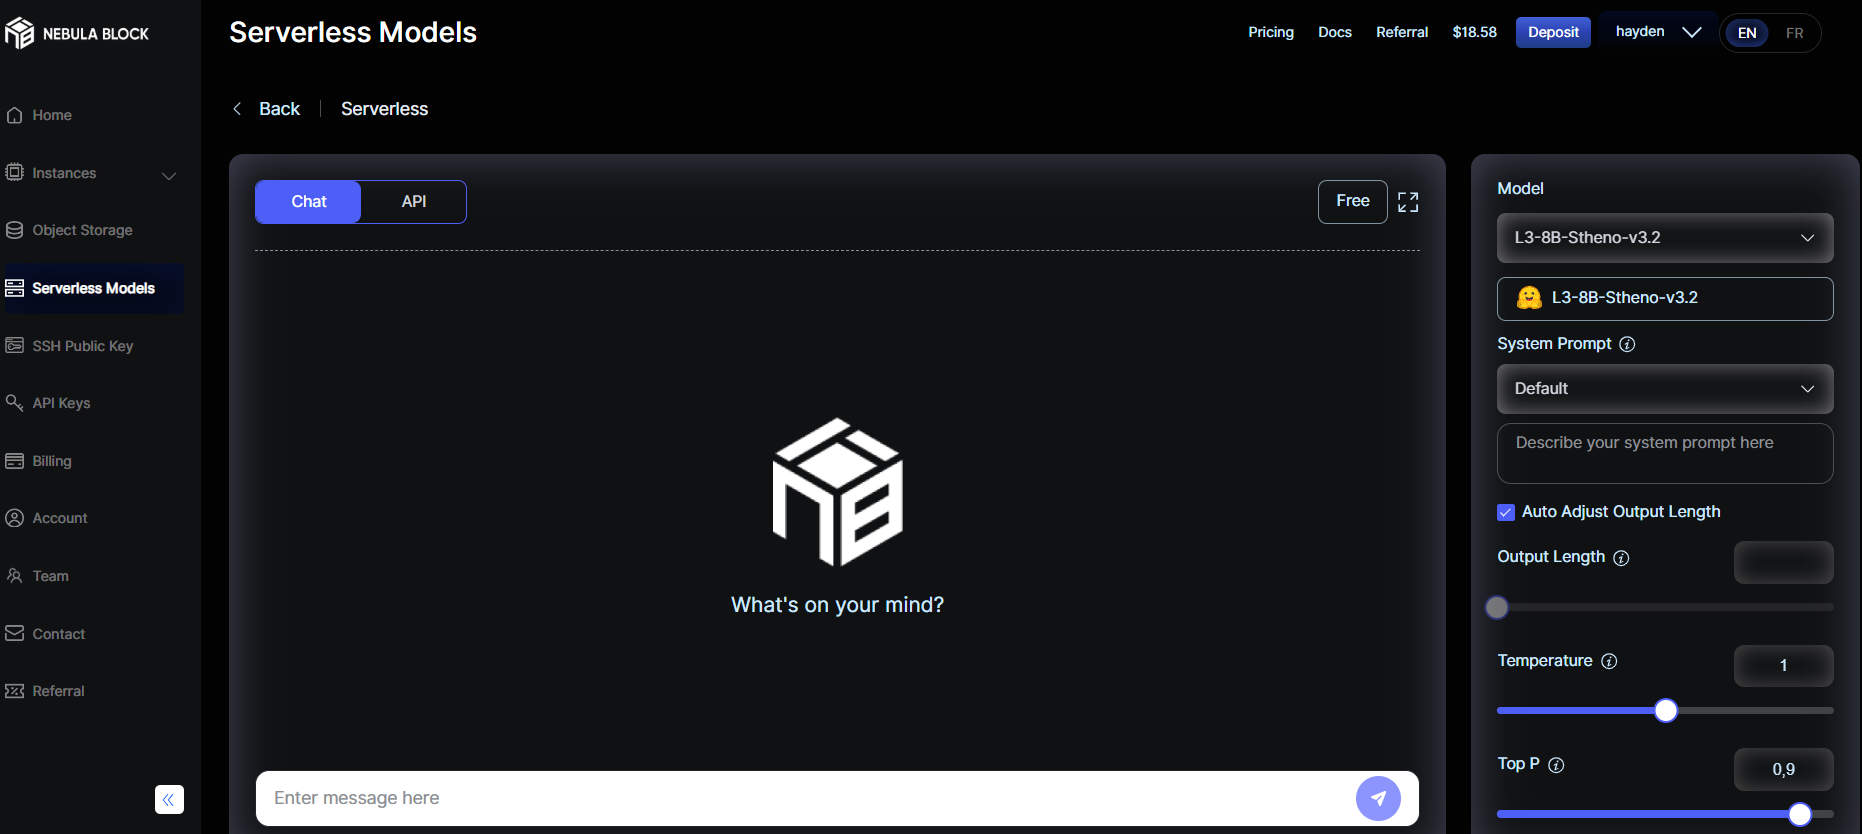Screen dimensions: 1862x834
Task: Click the Deposit button
Action: (1552, 32)
